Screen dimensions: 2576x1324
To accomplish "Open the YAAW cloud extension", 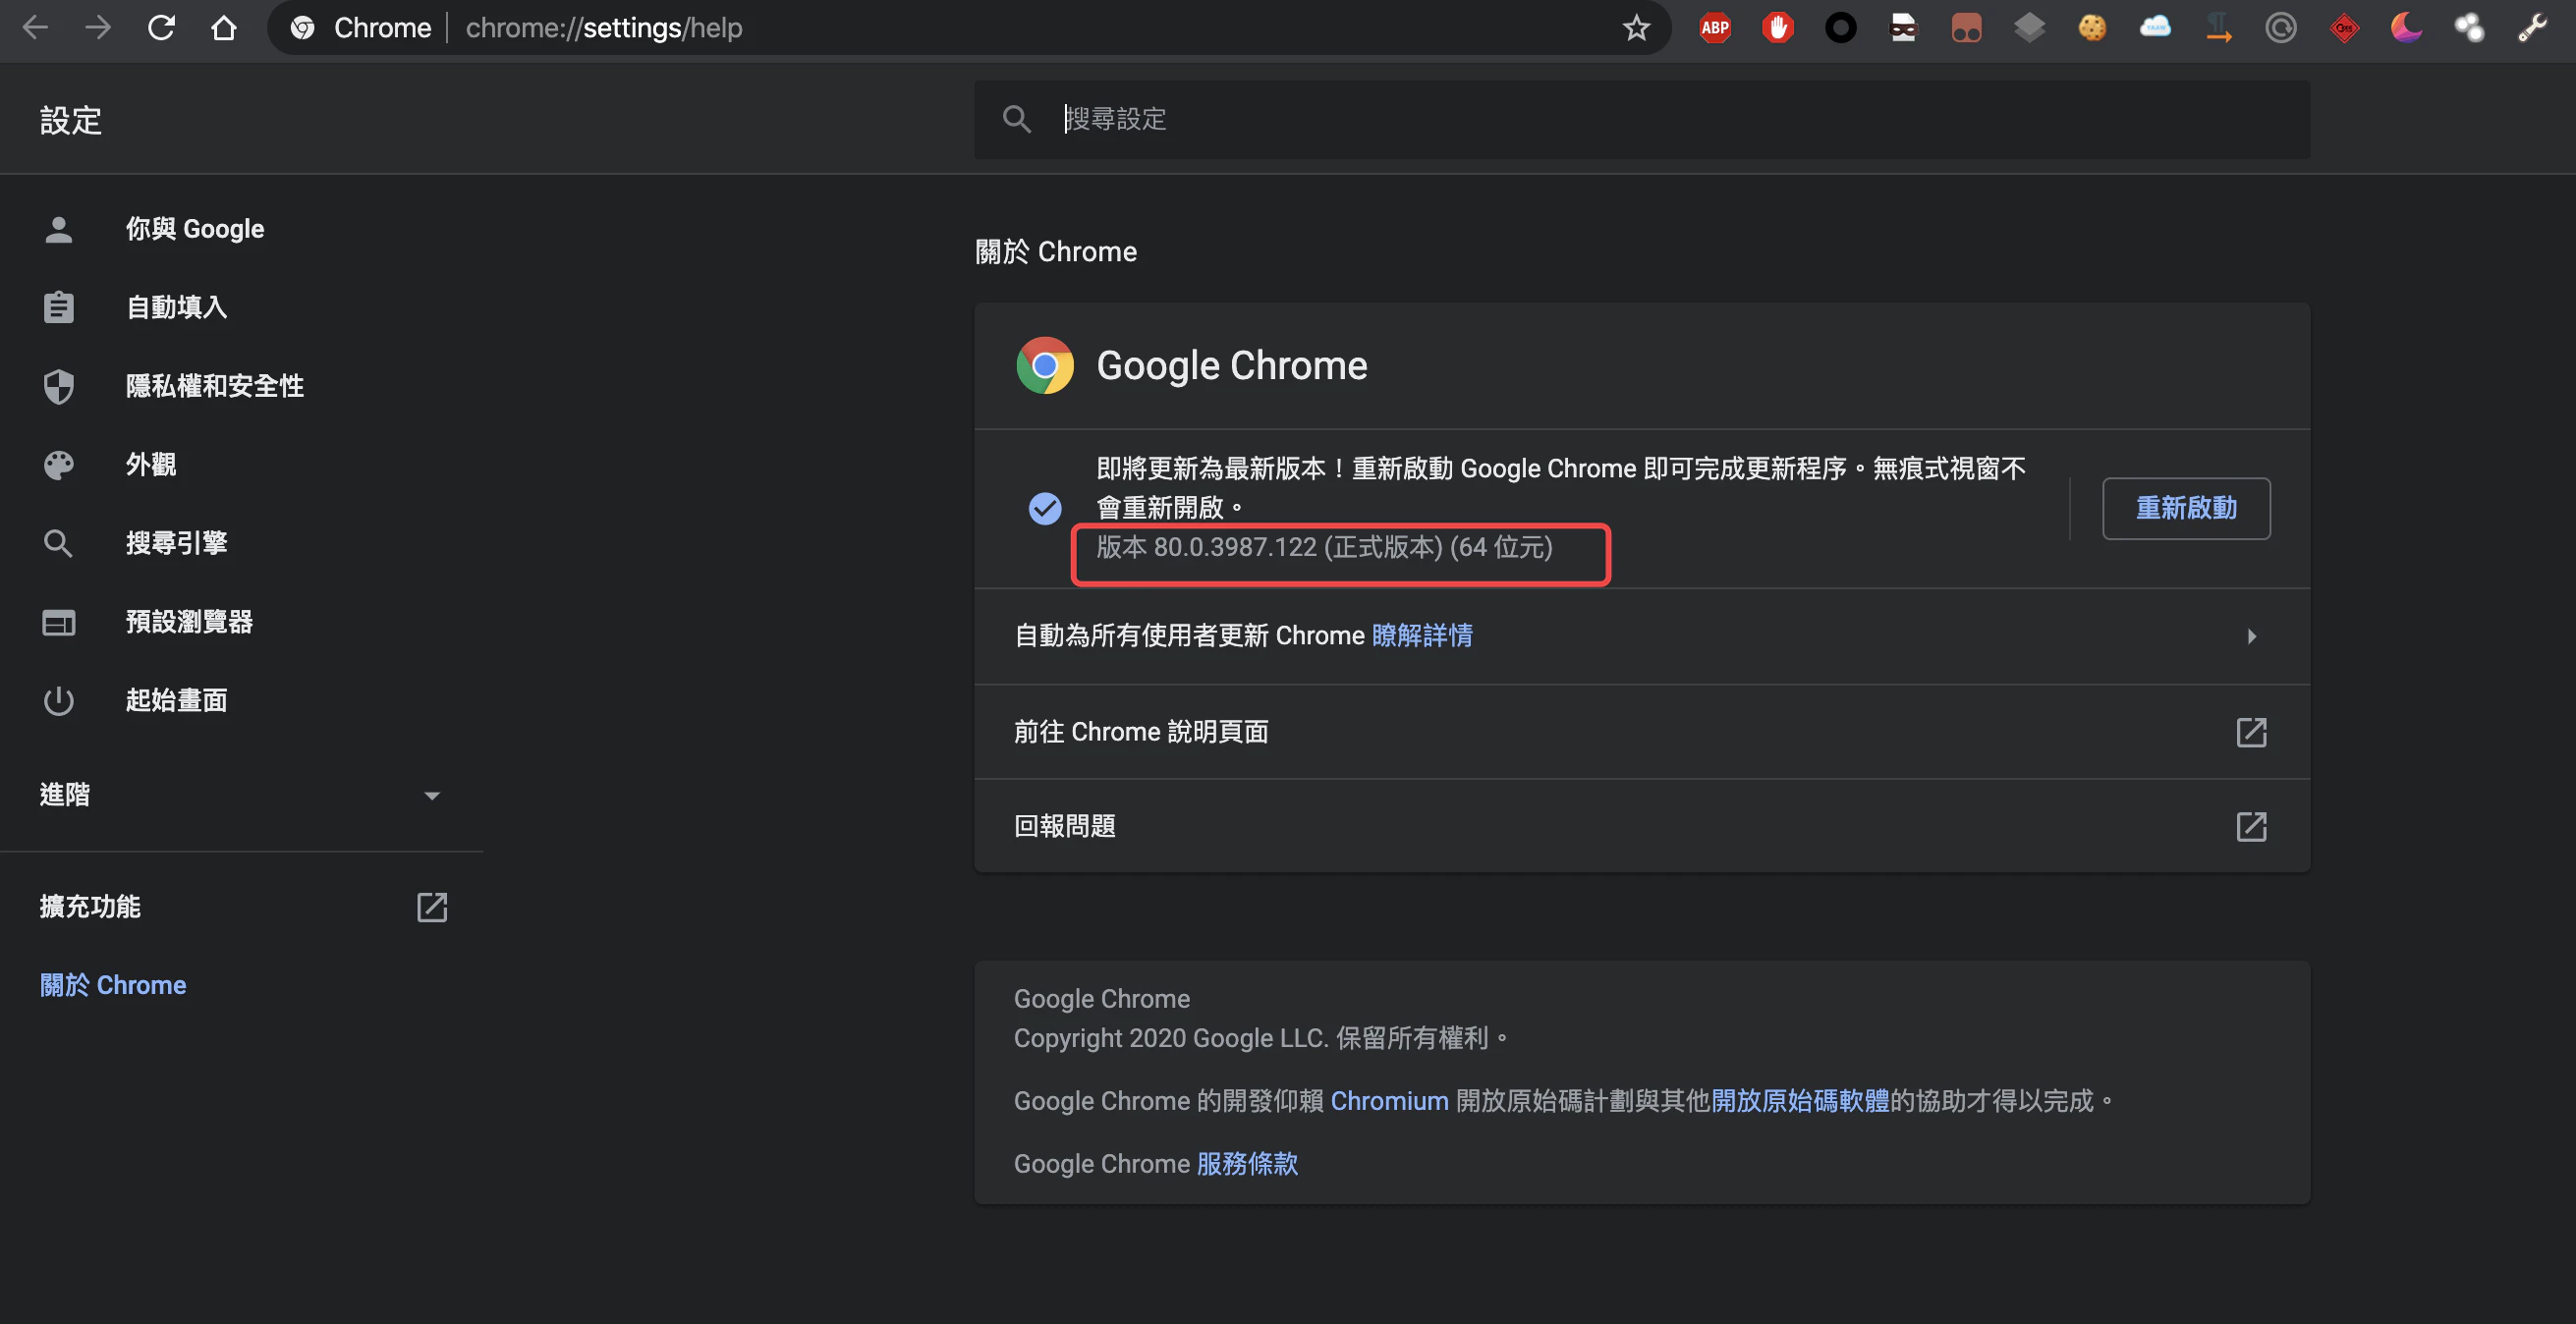I will click(2155, 28).
